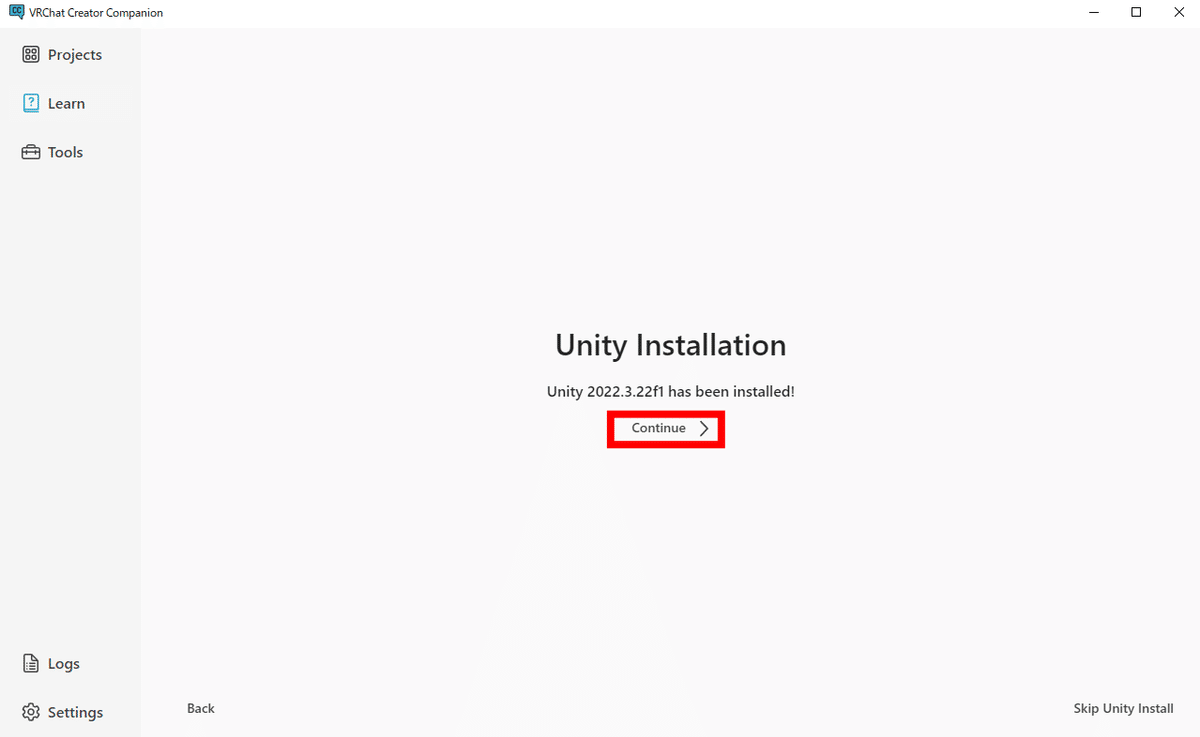1200x737 pixels.
Task: Choose Skip Unity Install link
Action: point(1124,708)
